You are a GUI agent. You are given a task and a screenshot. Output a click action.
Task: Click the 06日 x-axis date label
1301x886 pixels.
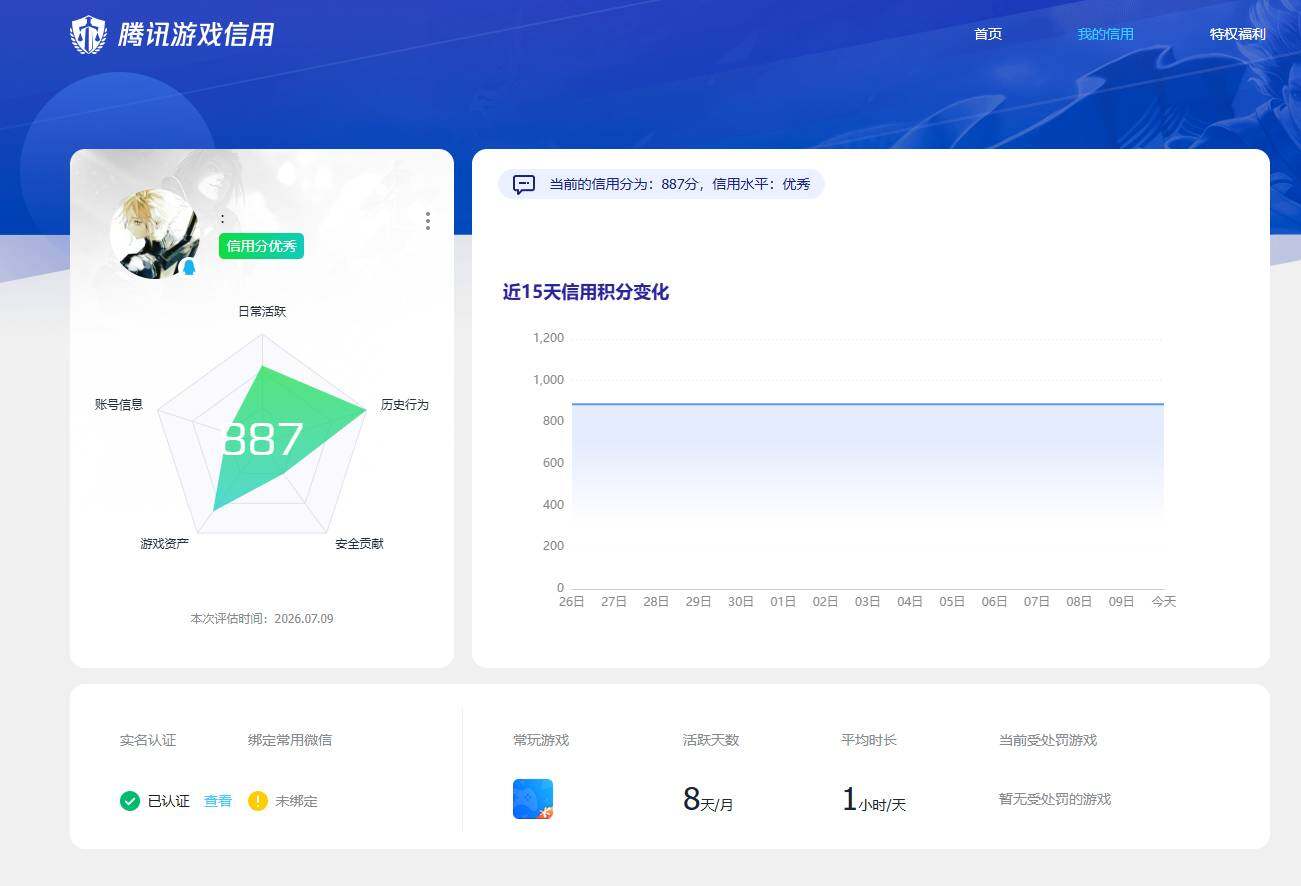(x=994, y=602)
